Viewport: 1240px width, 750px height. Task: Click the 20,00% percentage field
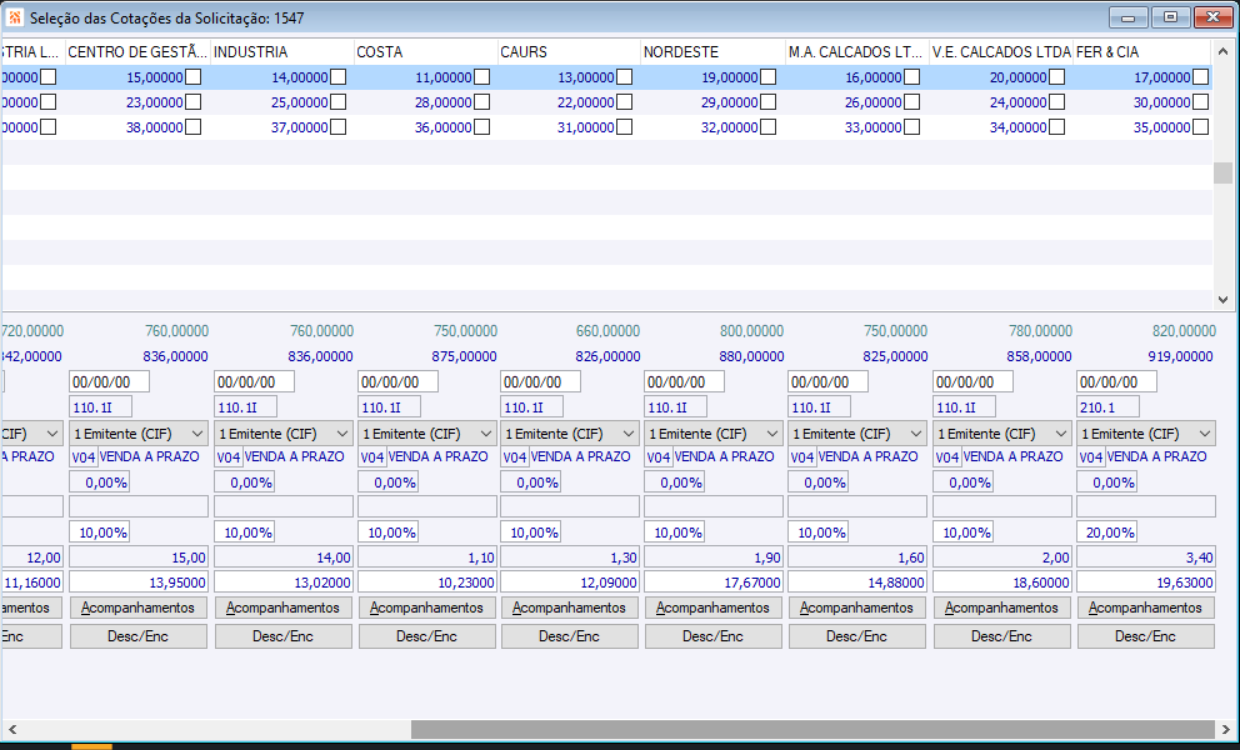(1107, 532)
